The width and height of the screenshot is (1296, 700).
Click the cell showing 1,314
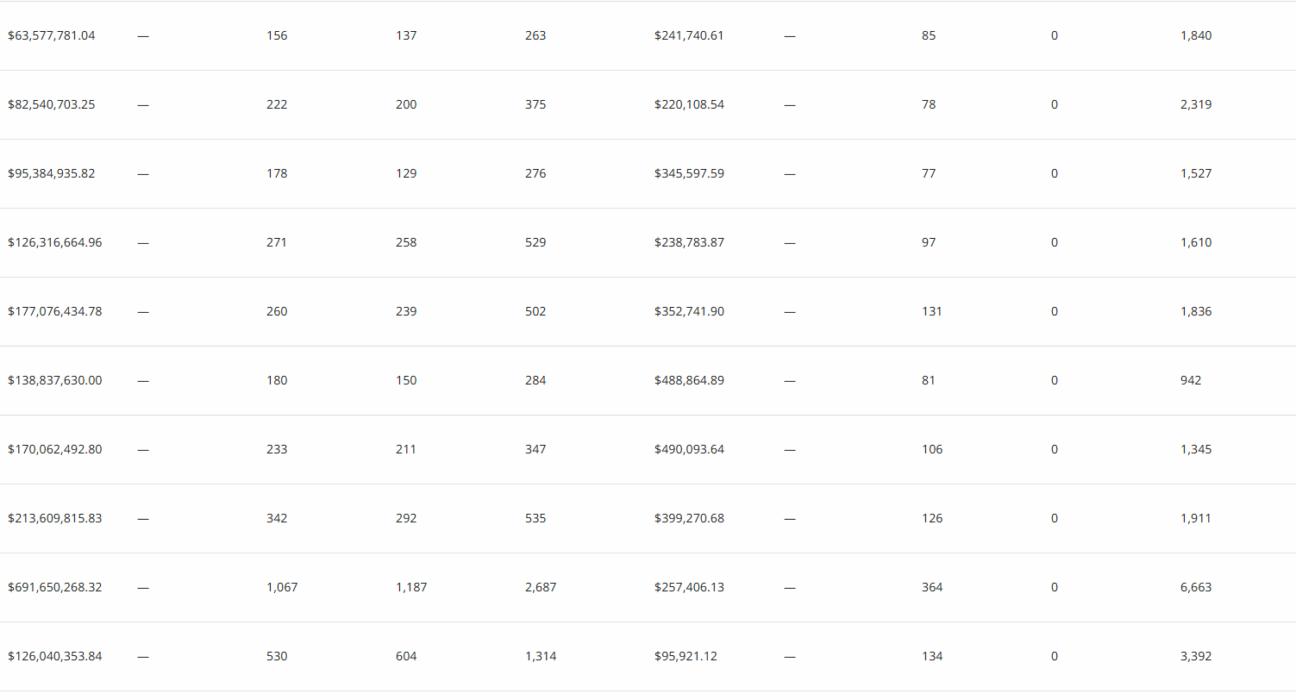tap(541, 657)
